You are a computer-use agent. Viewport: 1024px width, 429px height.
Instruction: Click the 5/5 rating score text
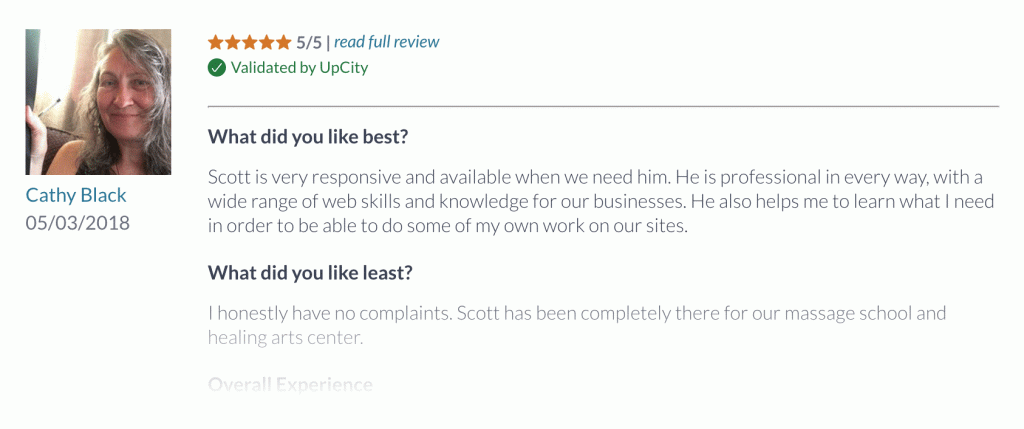click(309, 42)
